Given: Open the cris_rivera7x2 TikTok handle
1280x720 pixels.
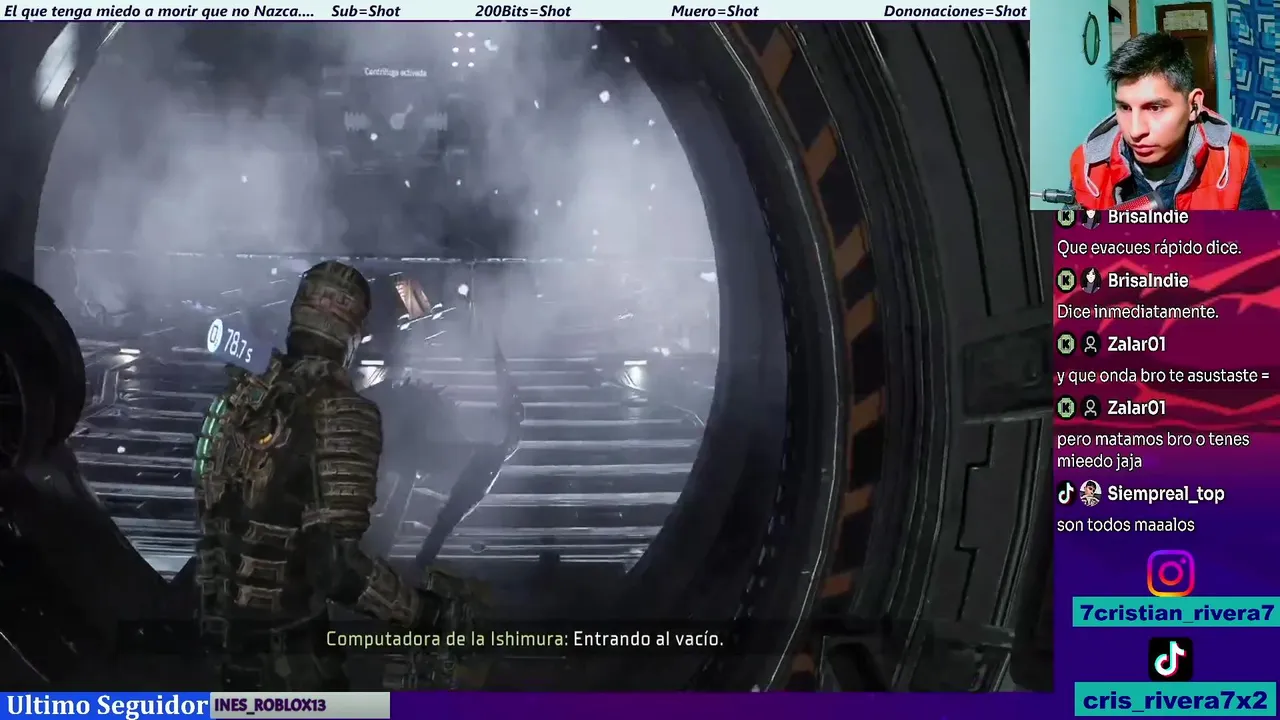Looking at the screenshot, I should (x=1176, y=700).
